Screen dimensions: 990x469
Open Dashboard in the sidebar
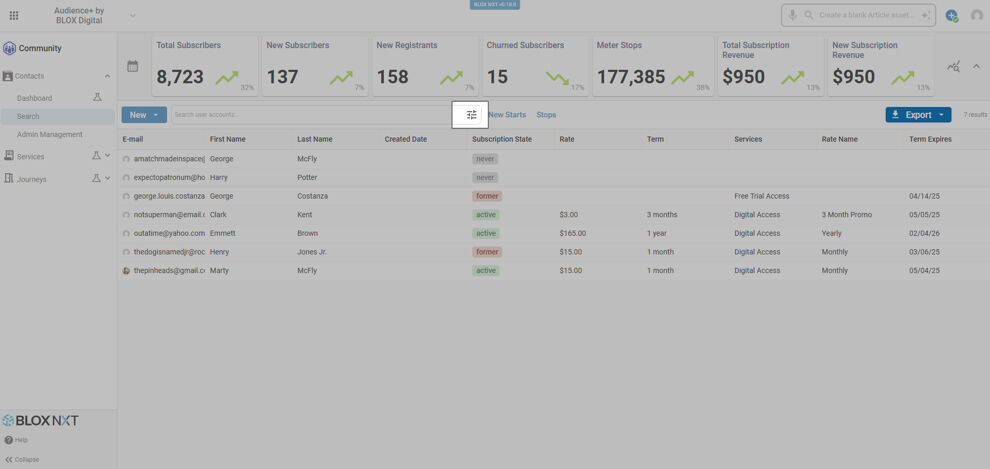click(35, 98)
